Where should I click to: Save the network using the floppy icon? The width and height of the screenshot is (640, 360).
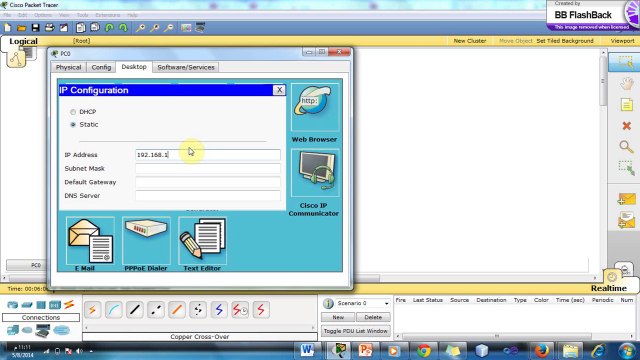pyautogui.click(x=36, y=28)
